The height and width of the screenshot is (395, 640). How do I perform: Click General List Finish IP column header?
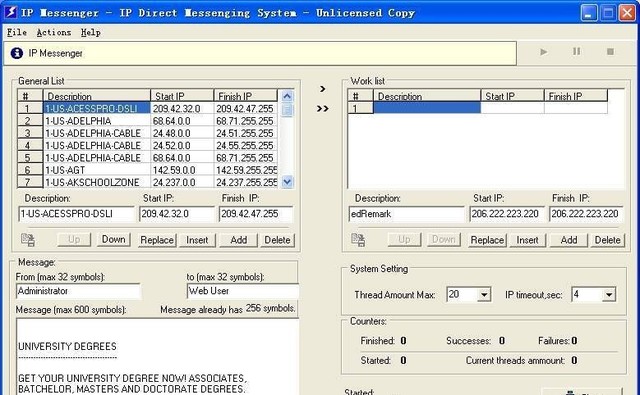(x=246, y=96)
